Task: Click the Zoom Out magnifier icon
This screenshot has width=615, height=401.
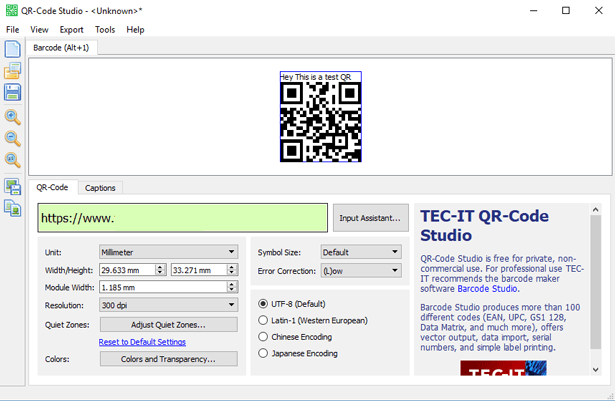Action: tap(12, 138)
